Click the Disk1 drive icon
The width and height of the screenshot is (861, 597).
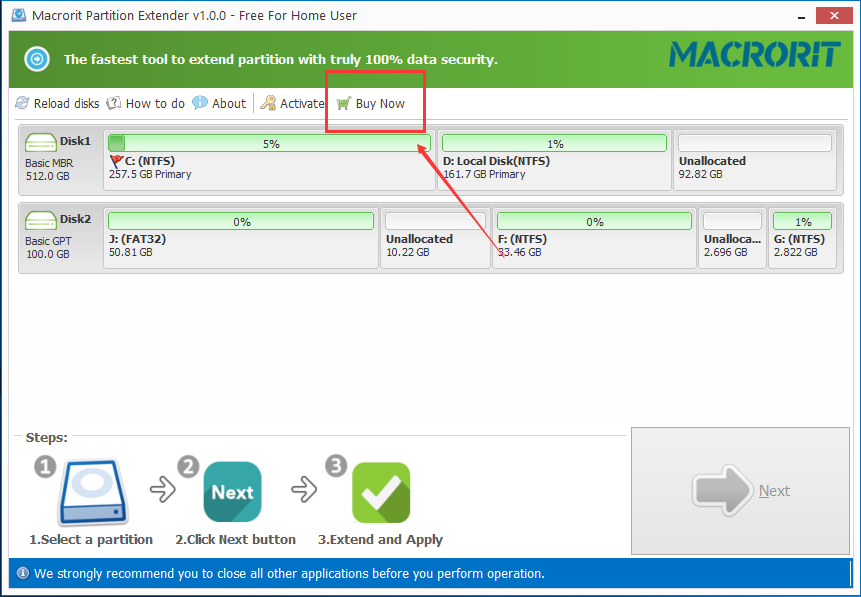point(41,143)
